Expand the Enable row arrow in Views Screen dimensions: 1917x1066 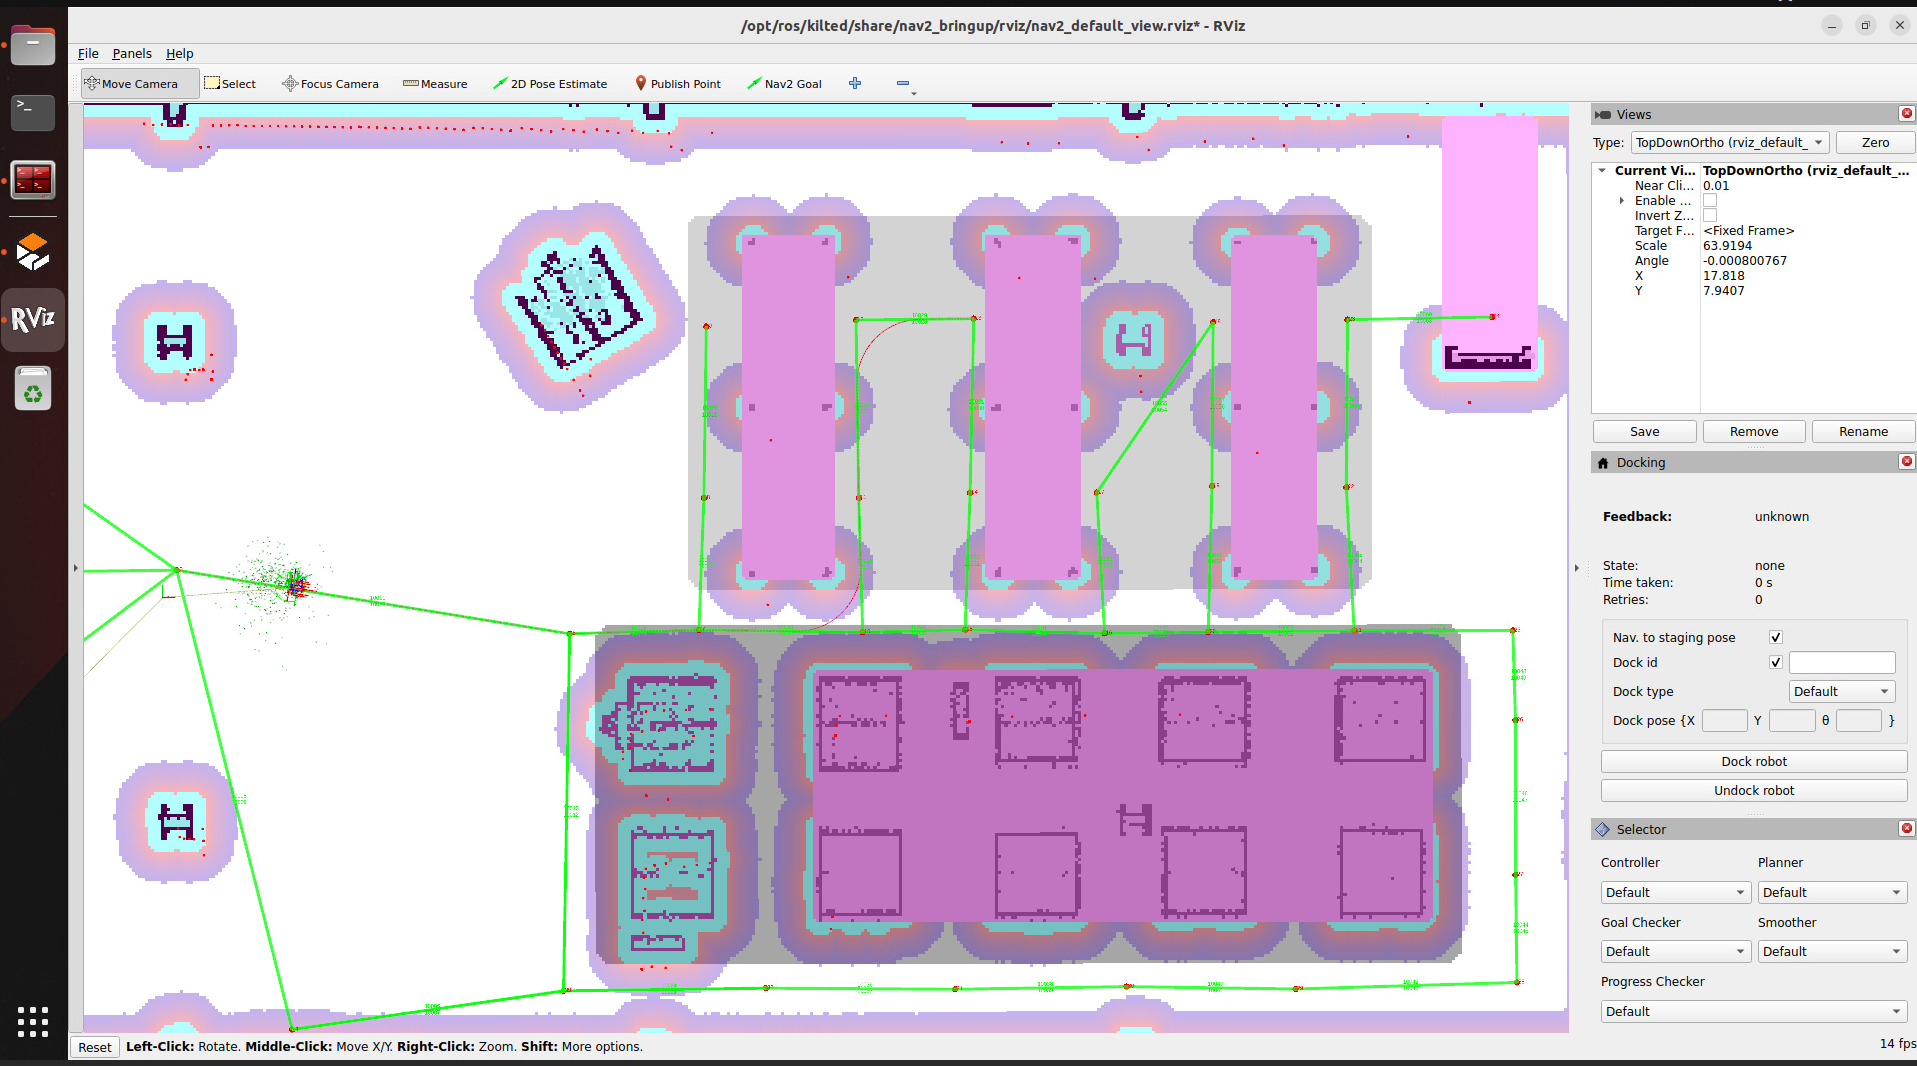click(1622, 201)
